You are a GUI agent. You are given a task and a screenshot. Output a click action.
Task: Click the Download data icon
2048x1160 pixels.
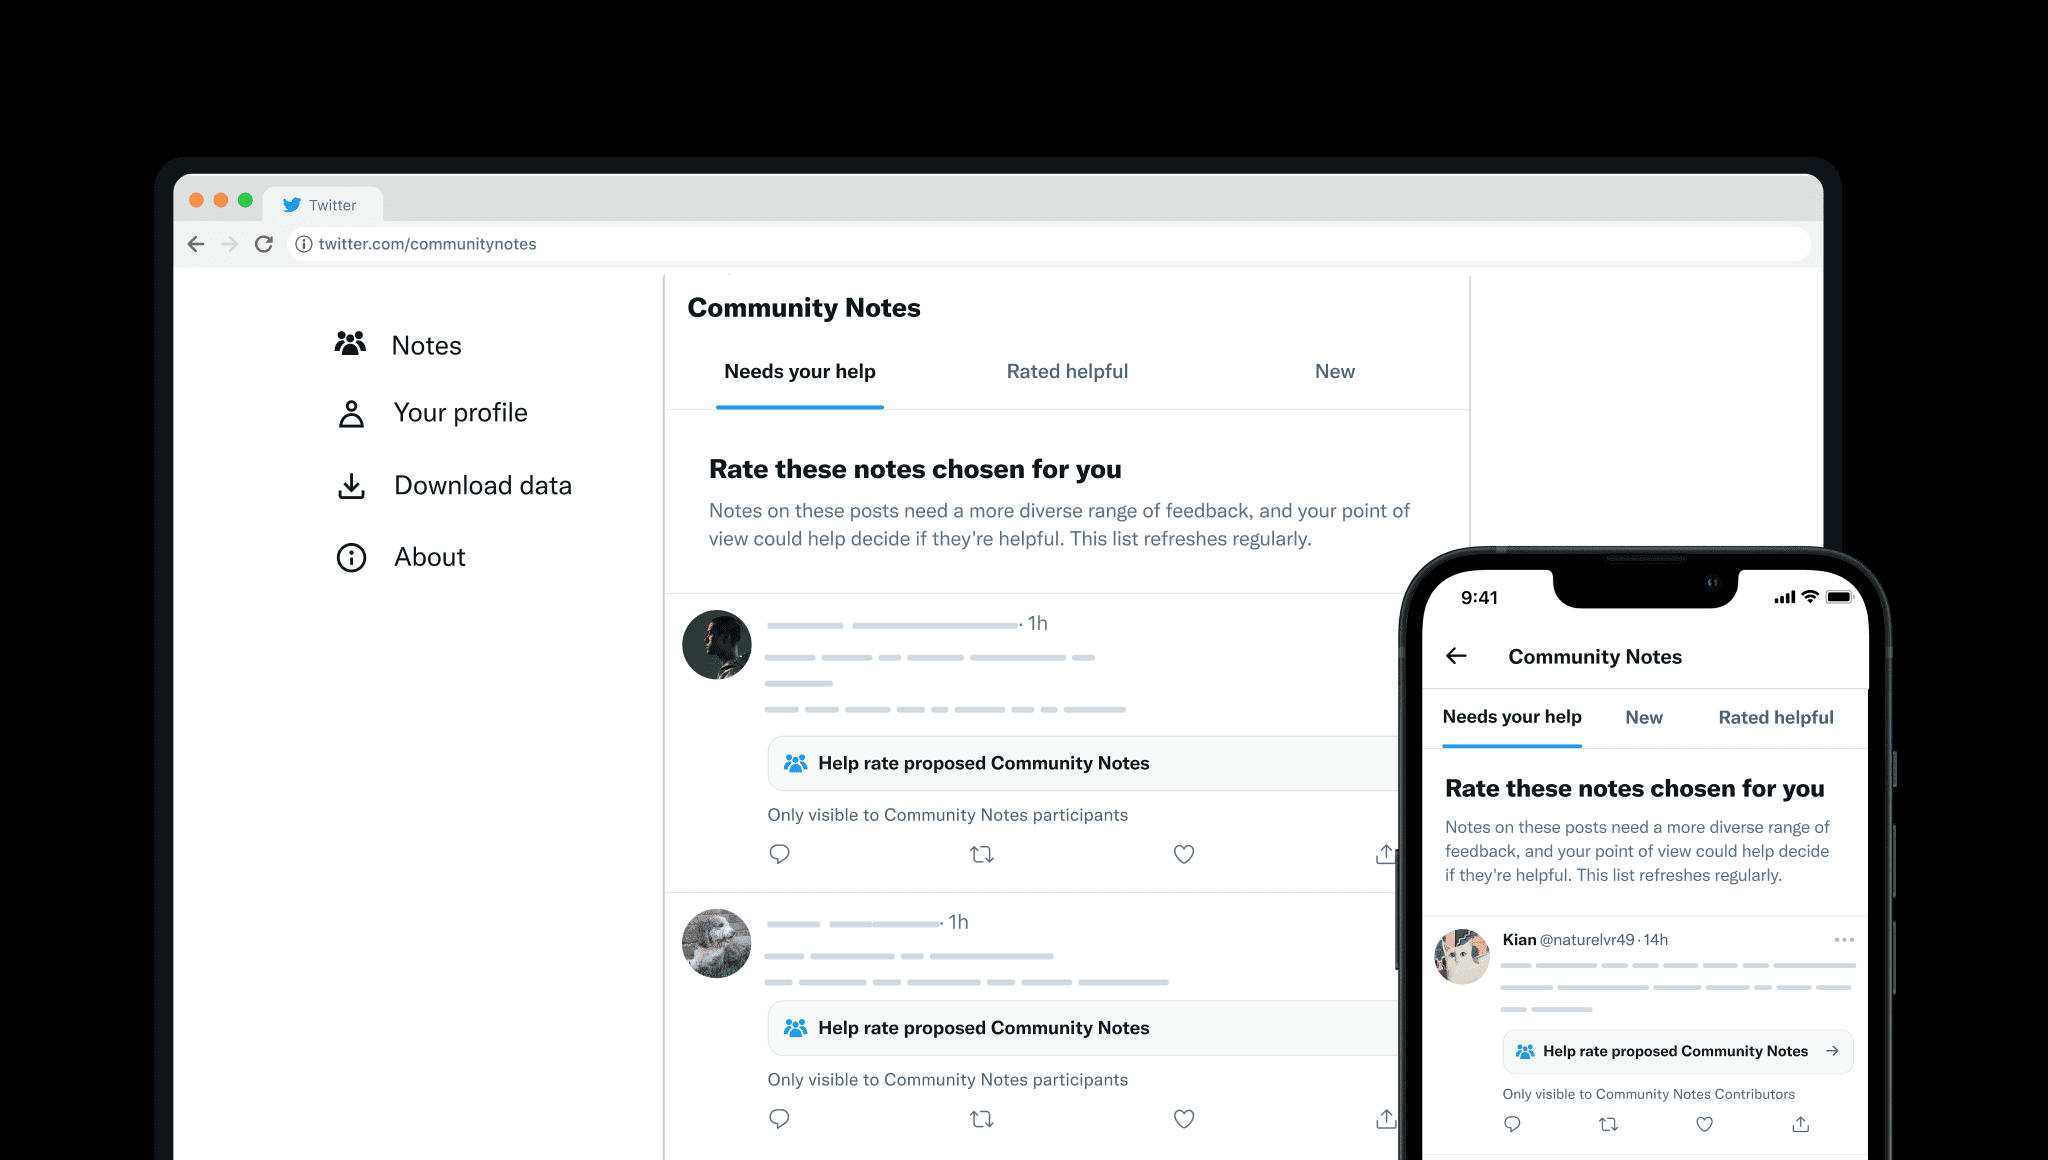pos(351,486)
